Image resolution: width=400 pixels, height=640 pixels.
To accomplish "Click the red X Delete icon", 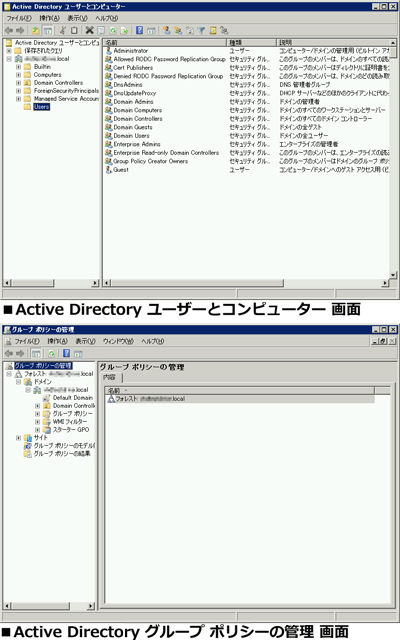I will pos(89,30).
